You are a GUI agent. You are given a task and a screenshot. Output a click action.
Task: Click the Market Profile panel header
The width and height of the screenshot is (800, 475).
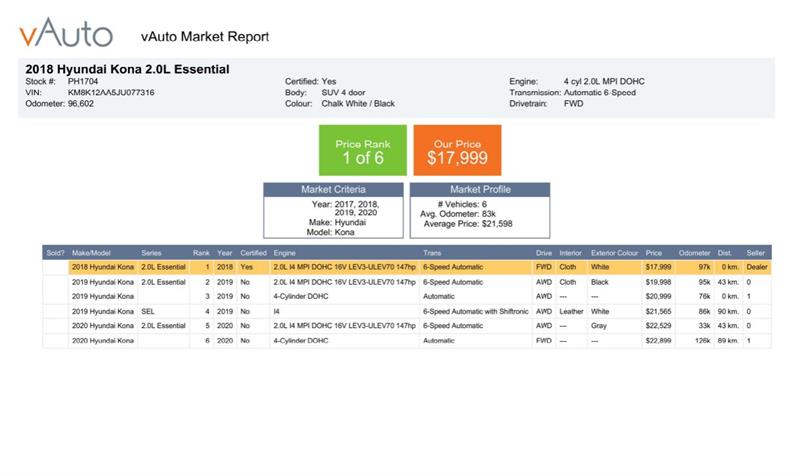(x=480, y=190)
